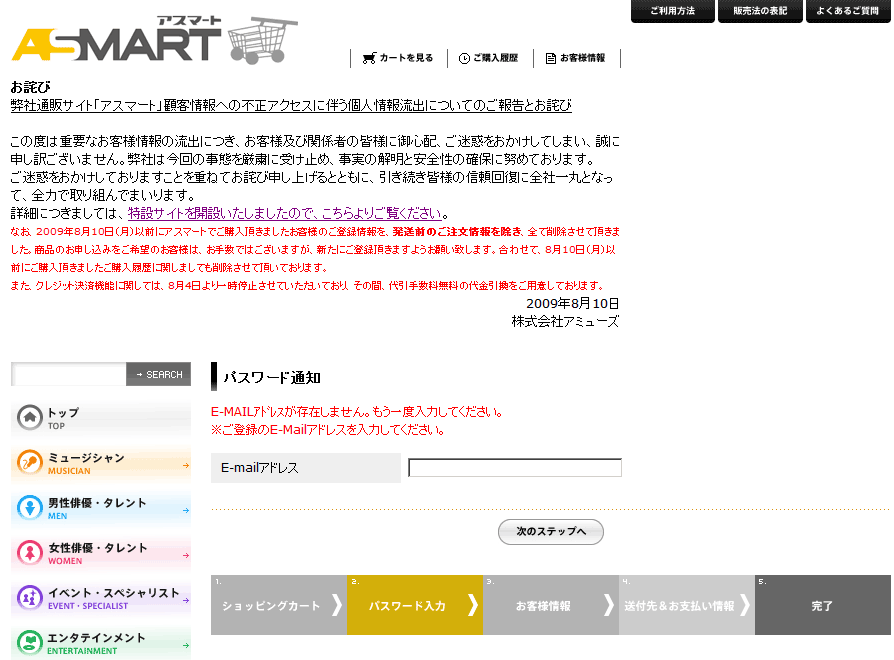Click step 4 送付先&お支払い情報 in progress bar
The width and height of the screenshot is (894, 660).
[x=687, y=605]
